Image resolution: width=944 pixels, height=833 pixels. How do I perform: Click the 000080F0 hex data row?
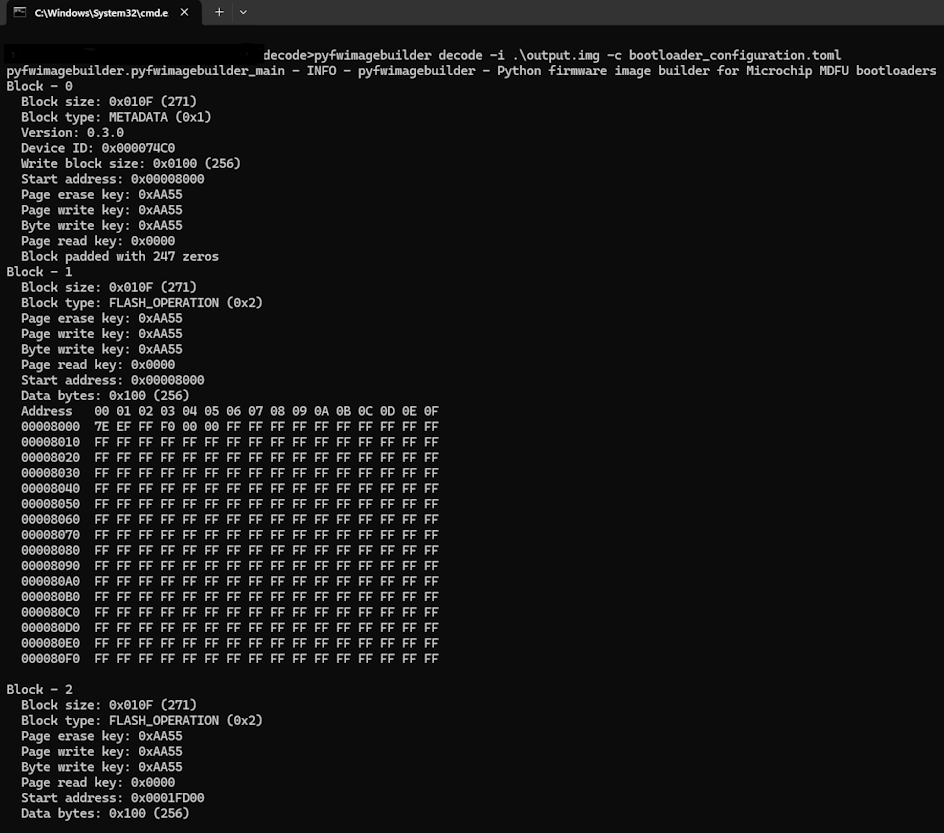click(229, 659)
